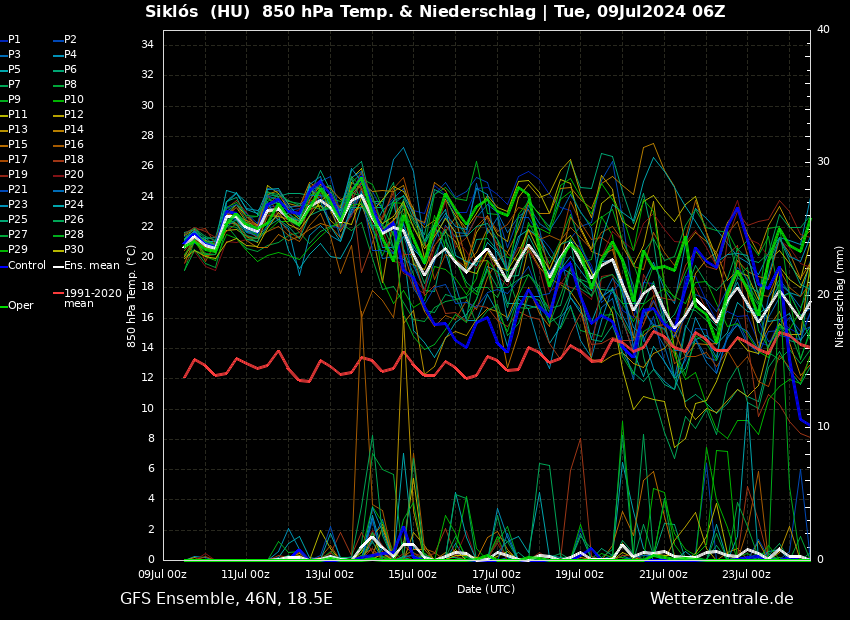Select the P10 legend entry

click(73, 100)
